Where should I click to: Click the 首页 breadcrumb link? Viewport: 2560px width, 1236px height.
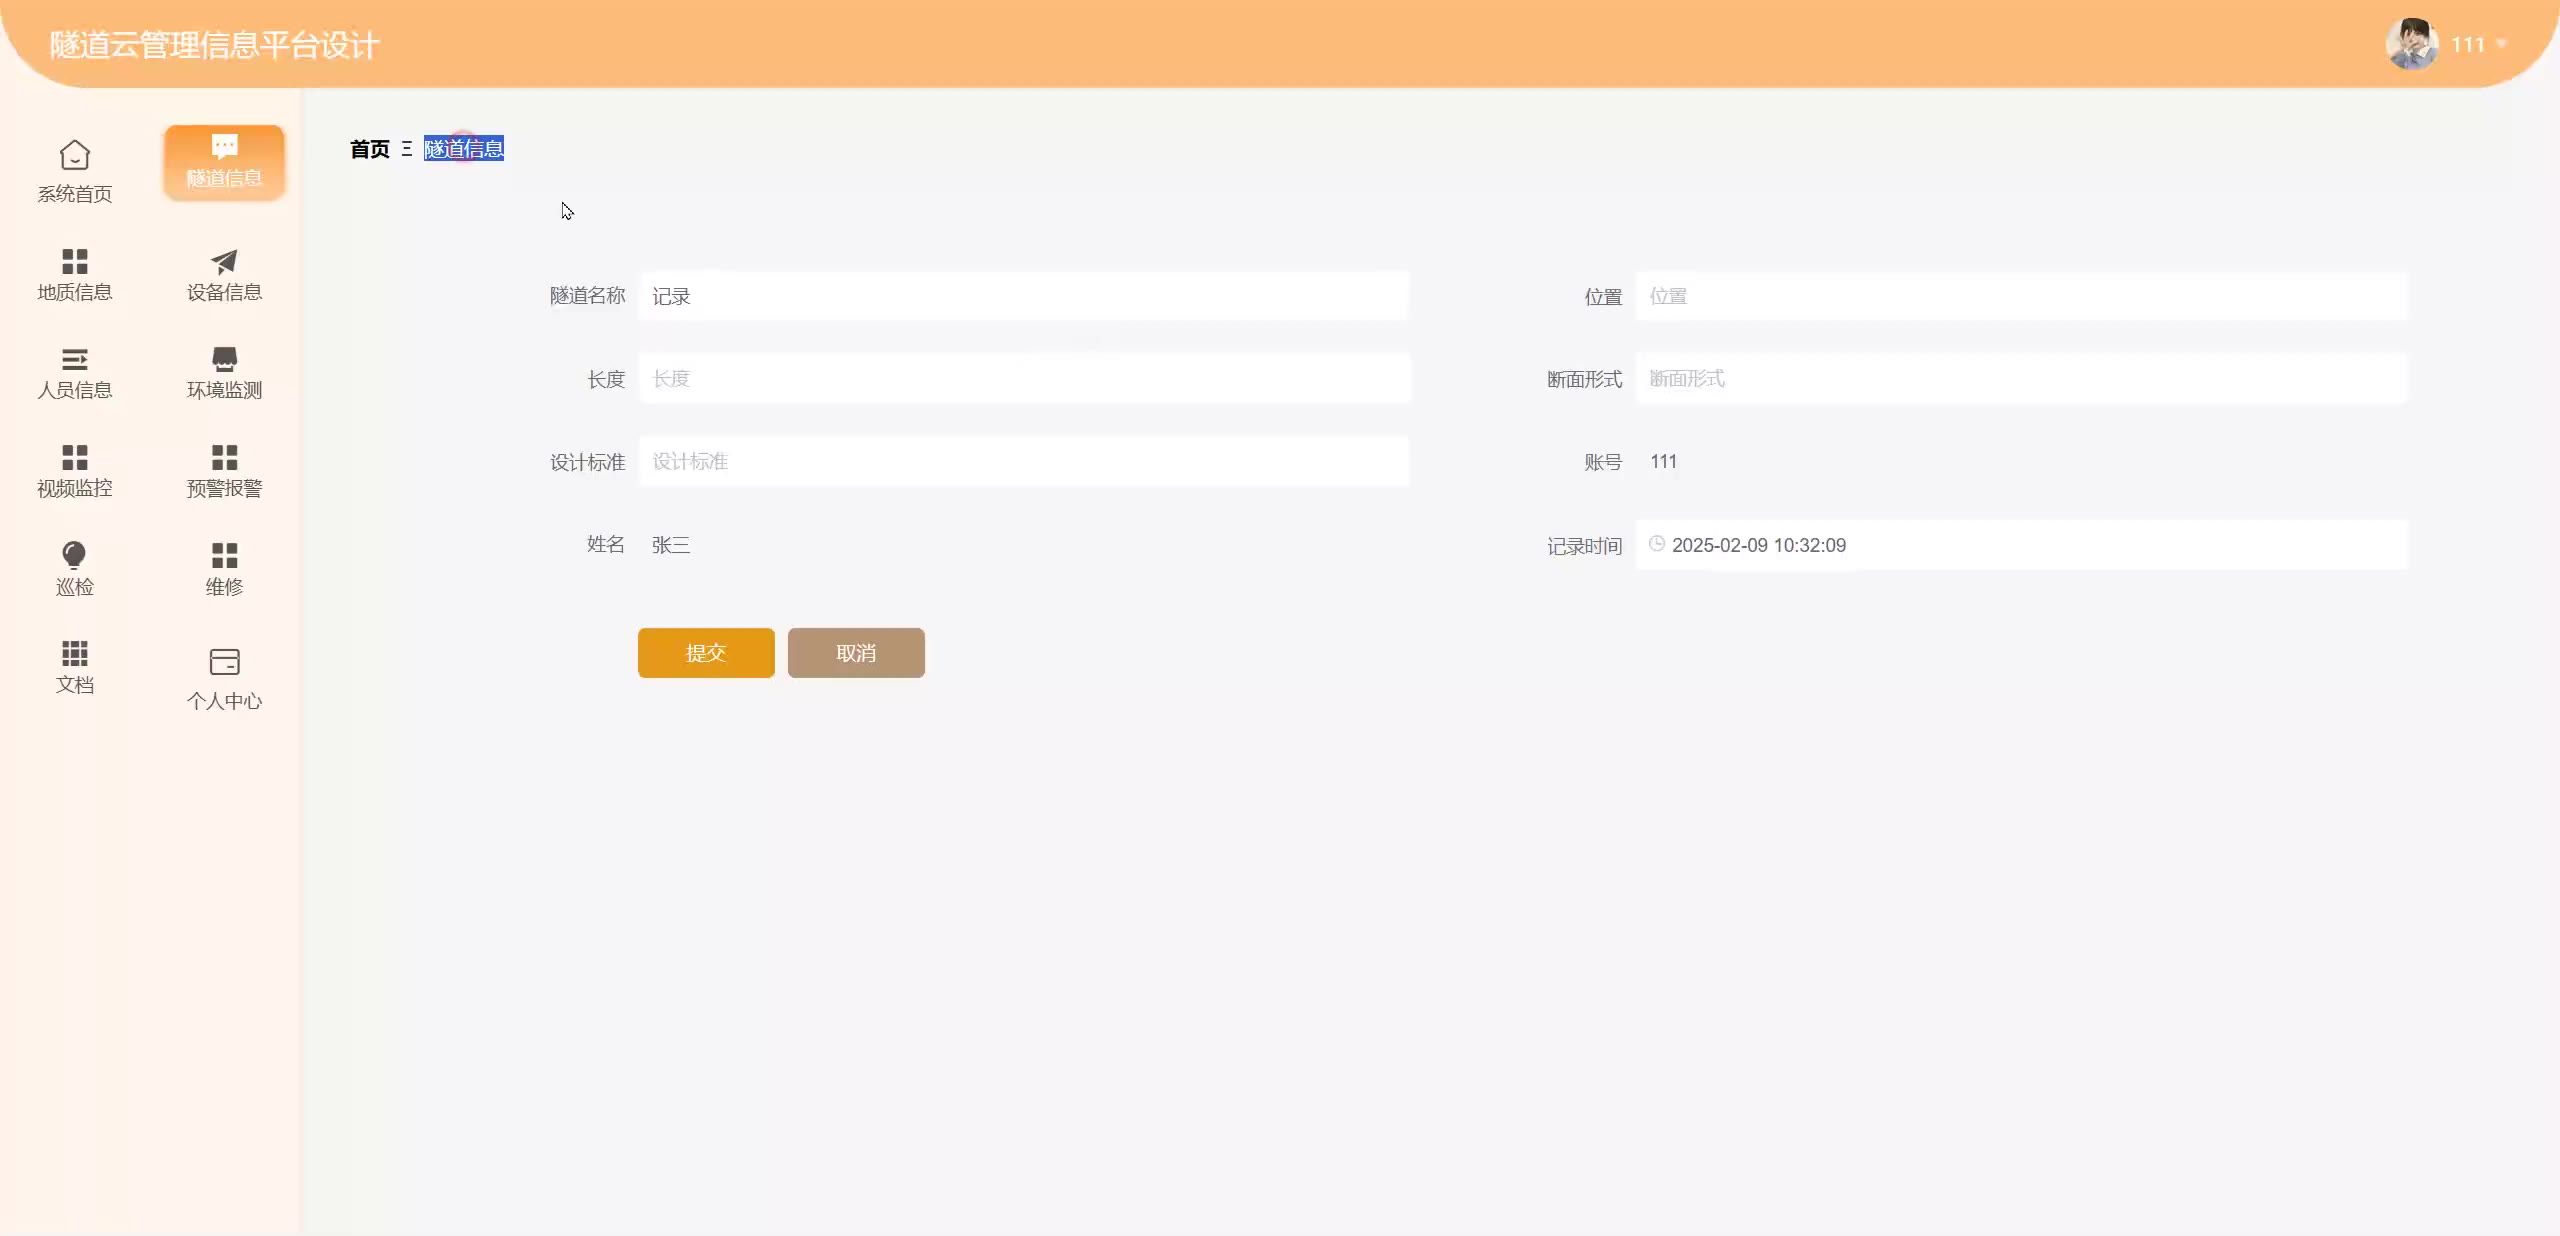click(369, 149)
